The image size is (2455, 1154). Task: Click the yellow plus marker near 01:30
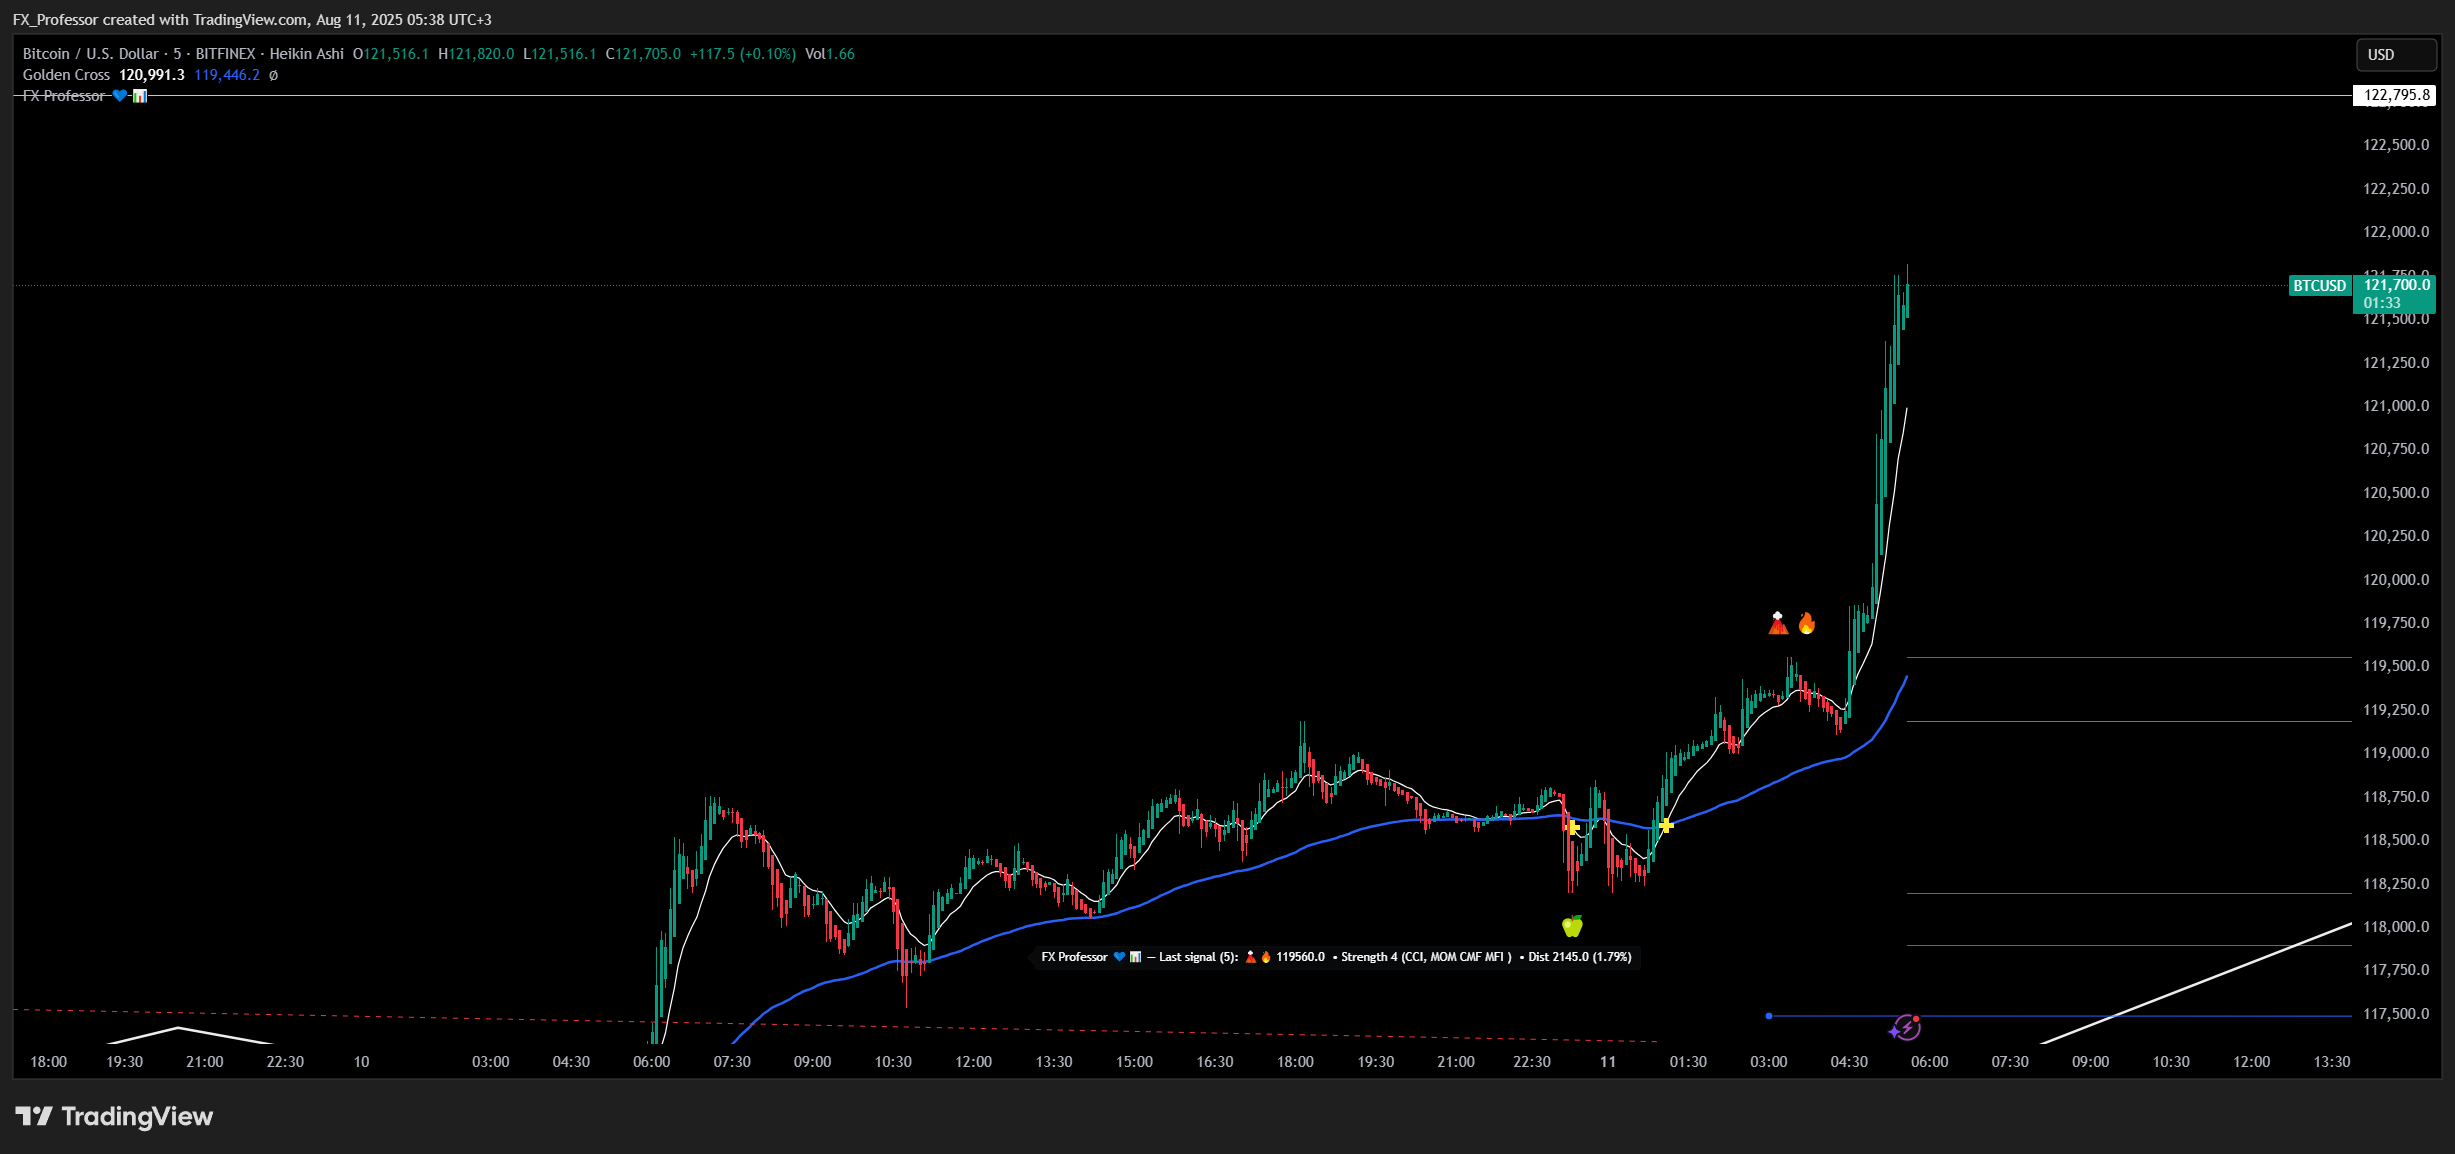1665,825
